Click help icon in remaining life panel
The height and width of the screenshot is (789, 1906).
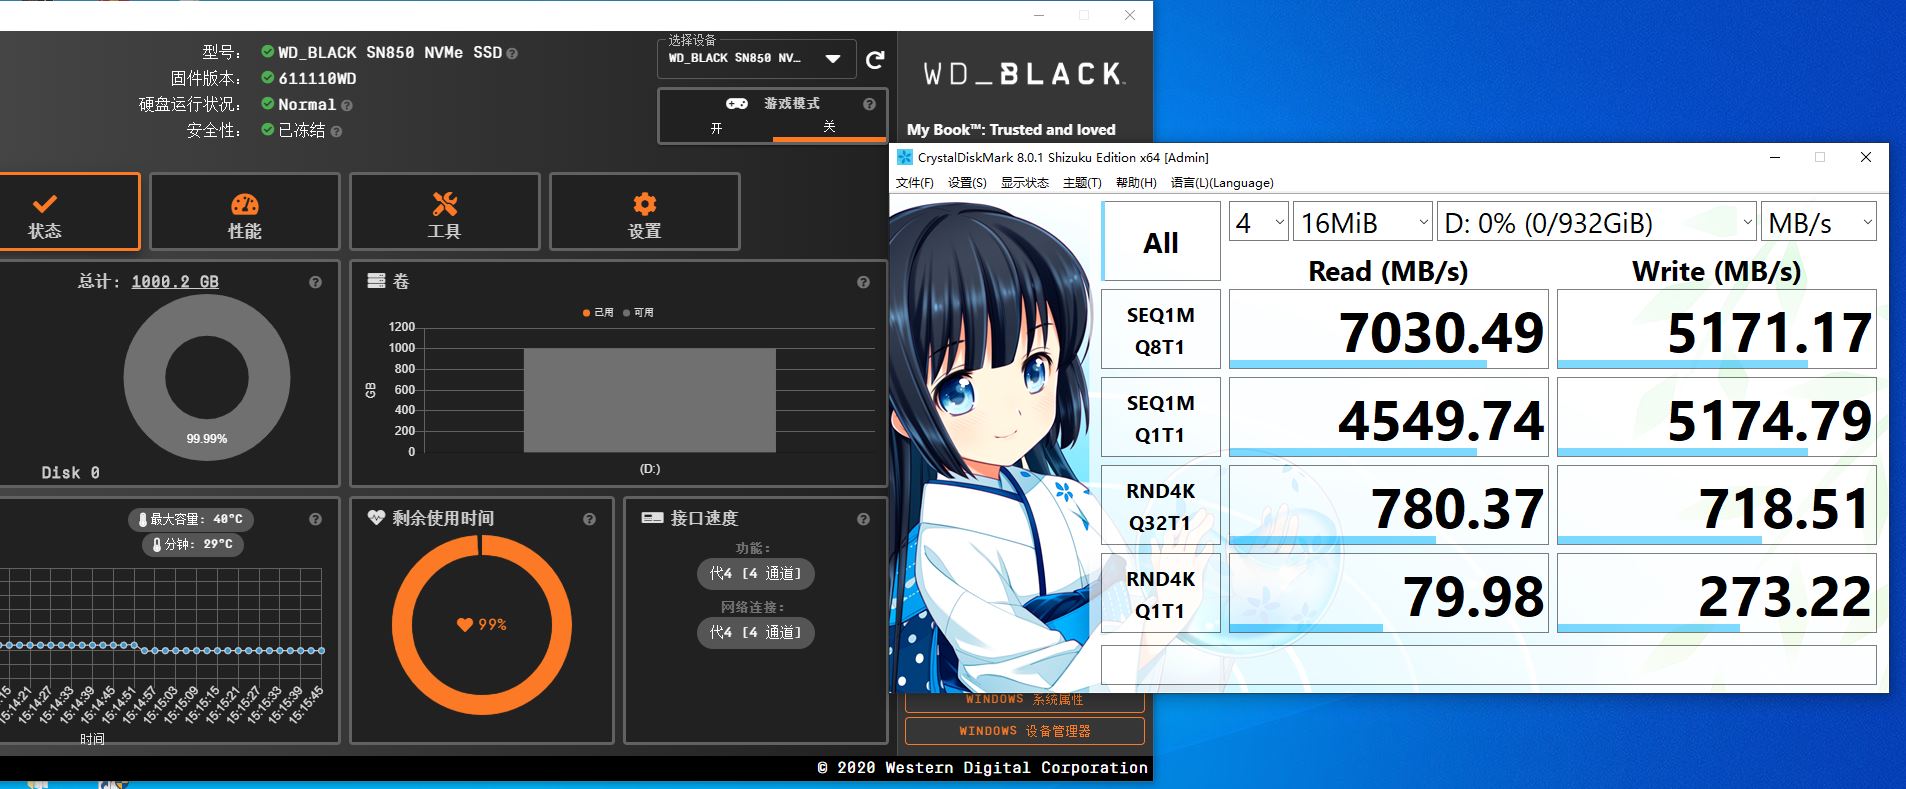point(589,519)
